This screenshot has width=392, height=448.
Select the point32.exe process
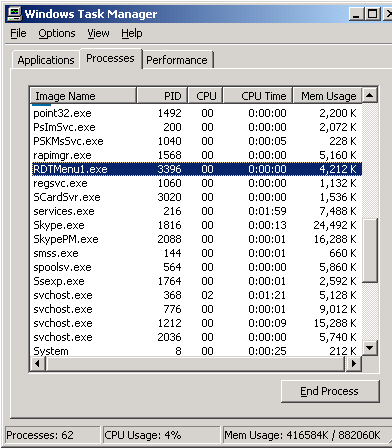click(196, 113)
